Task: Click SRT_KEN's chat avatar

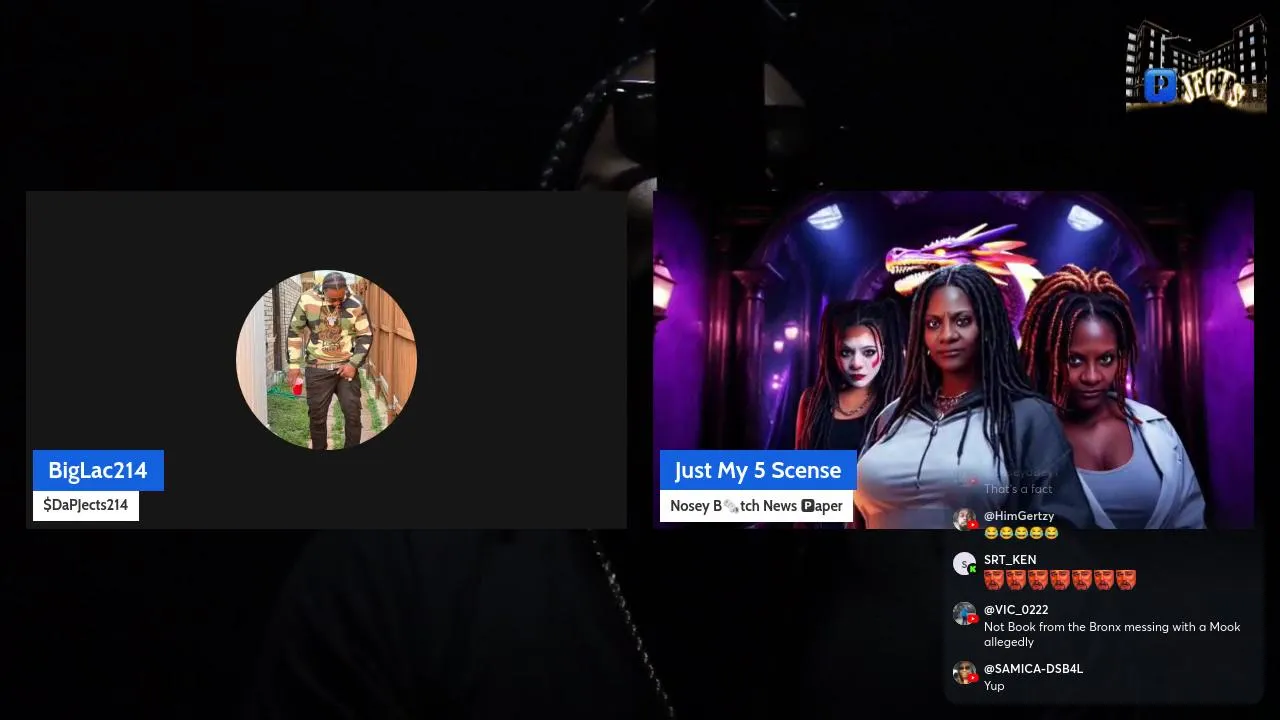Action: 964,564
